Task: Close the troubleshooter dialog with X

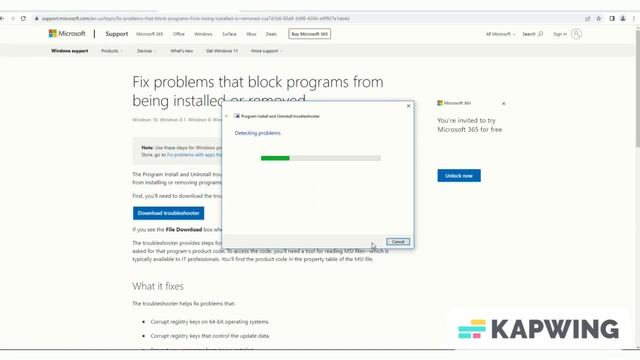Action: [x=409, y=106]
